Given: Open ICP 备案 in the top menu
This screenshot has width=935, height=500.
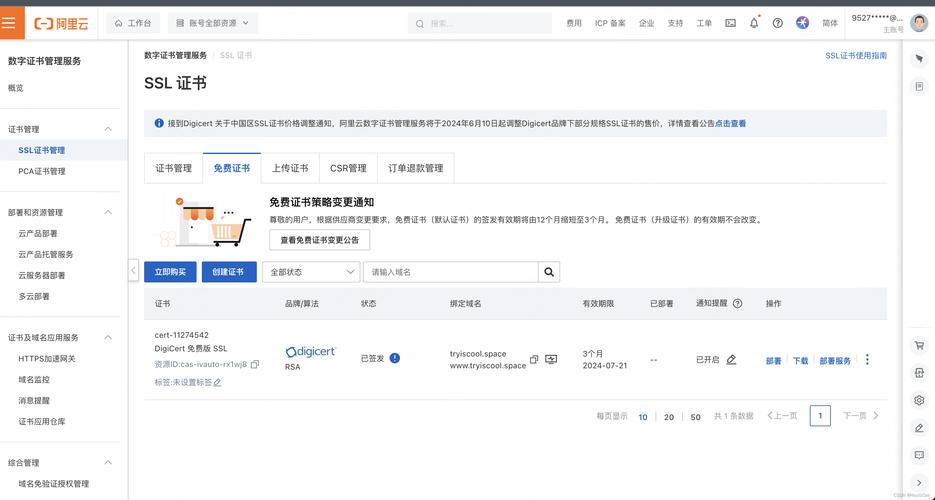Looking at the screenshot, I should pos(610,23).
